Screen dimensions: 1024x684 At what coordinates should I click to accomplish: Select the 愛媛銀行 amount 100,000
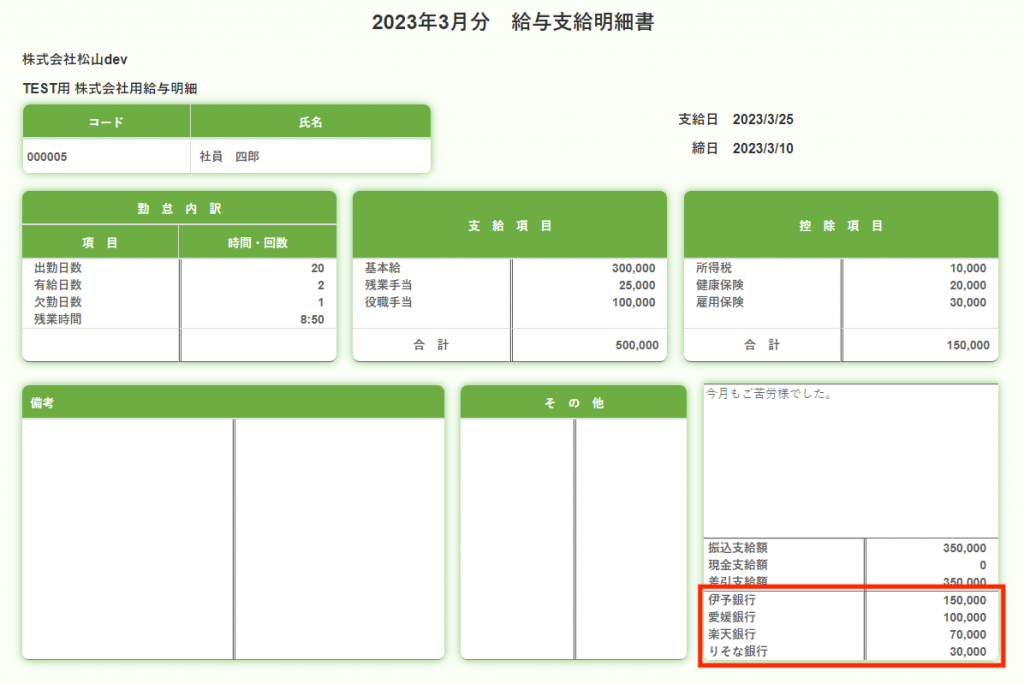(x=965, y=617)
